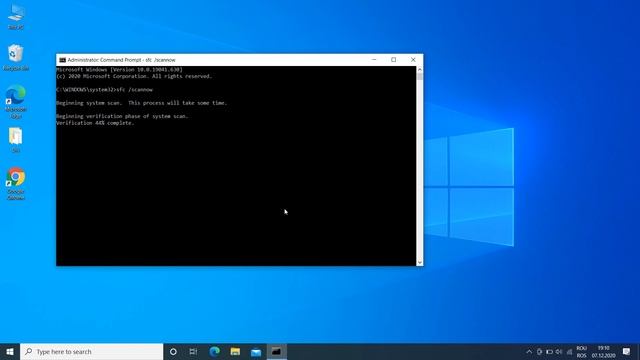Show hidden system tray icons
The height and width of the screenshot is (360, 640).
tap(529, 351)
